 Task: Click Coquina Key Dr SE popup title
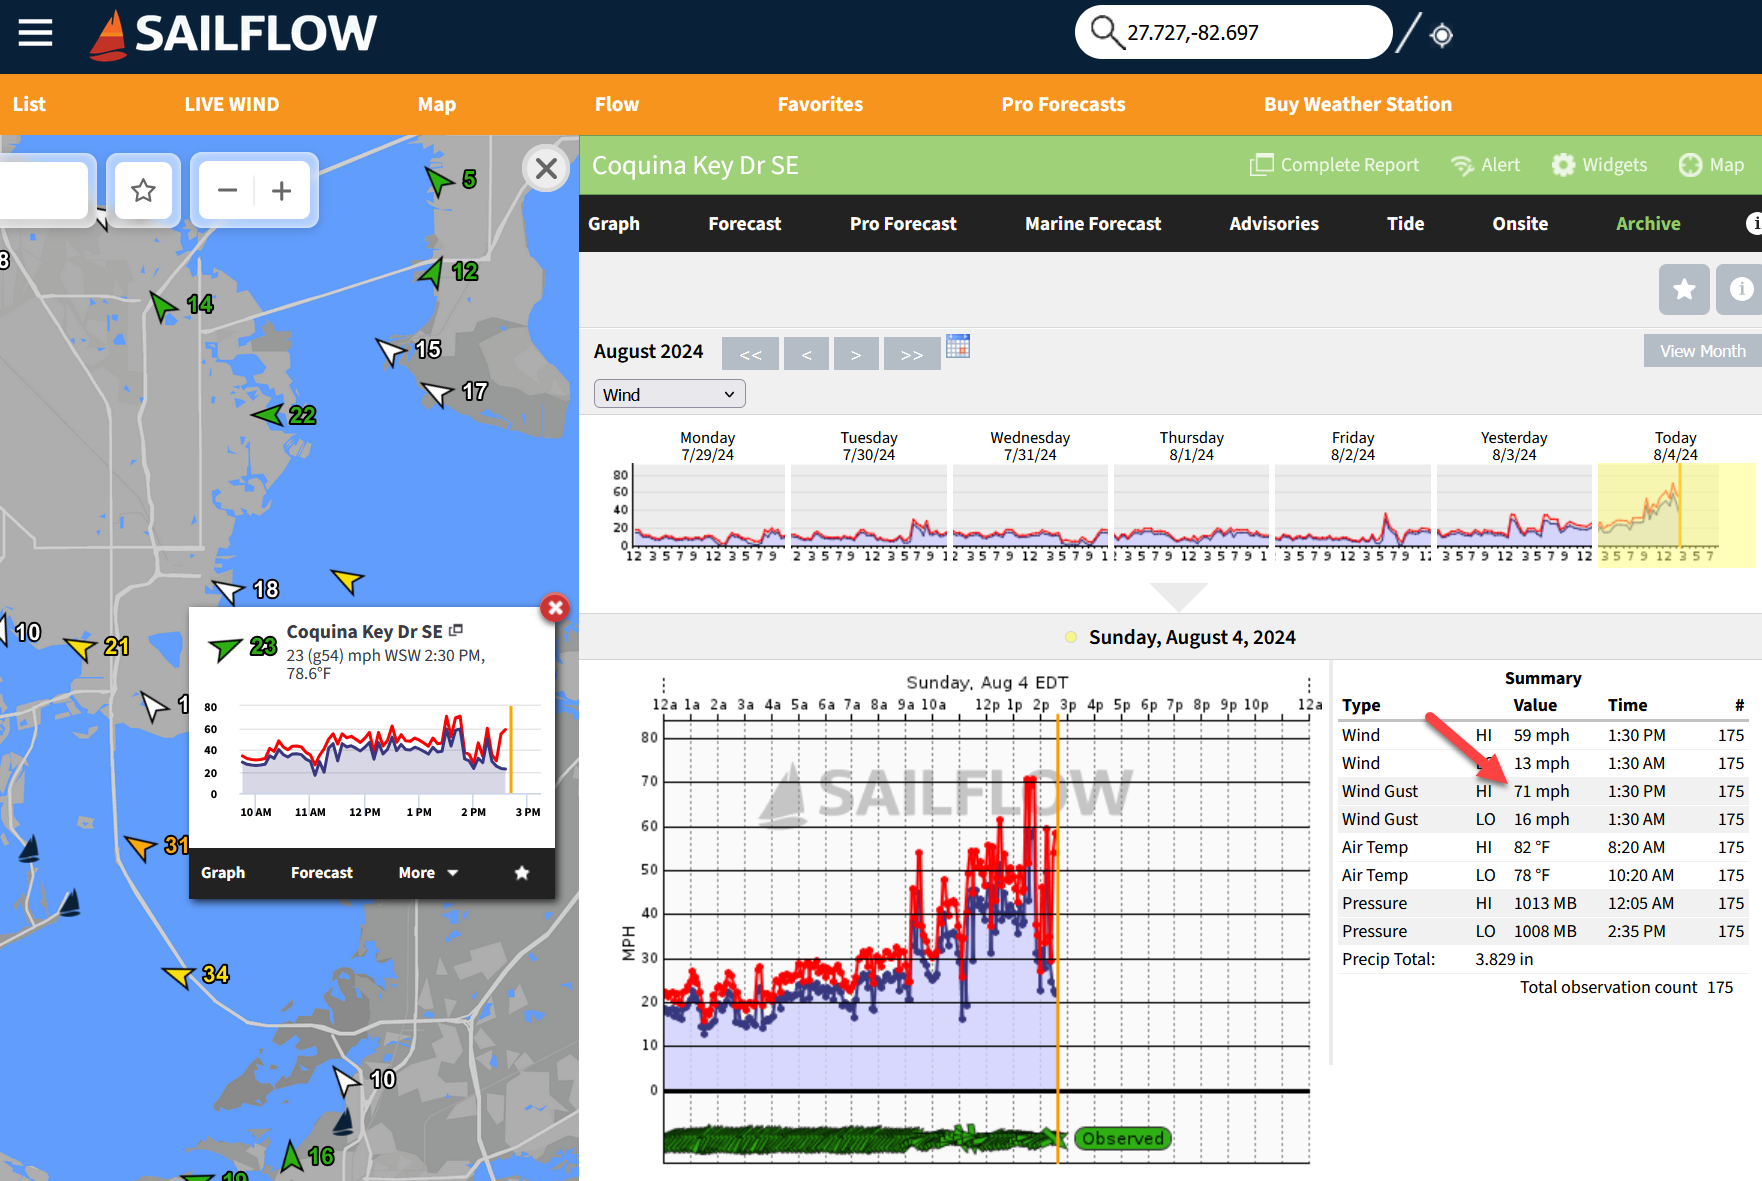(x=364, y=631)
